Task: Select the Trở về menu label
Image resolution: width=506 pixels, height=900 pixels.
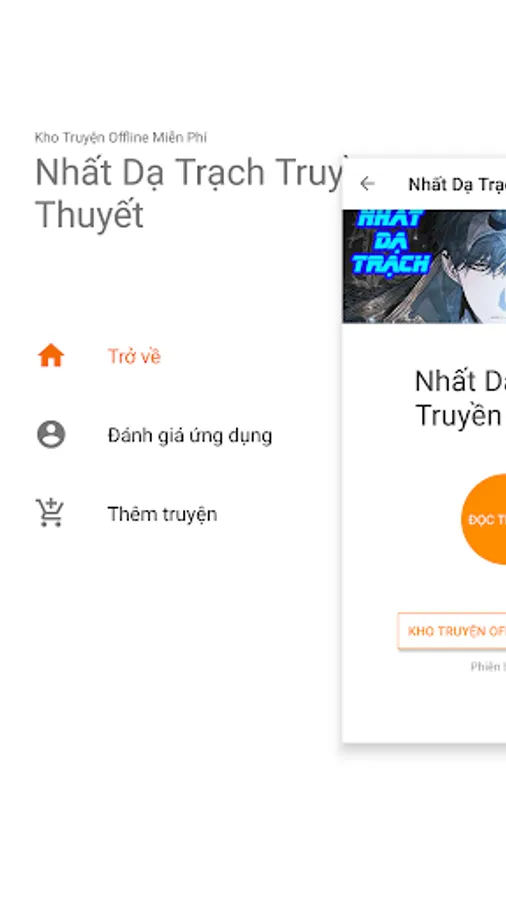Action: click(134, 356)
